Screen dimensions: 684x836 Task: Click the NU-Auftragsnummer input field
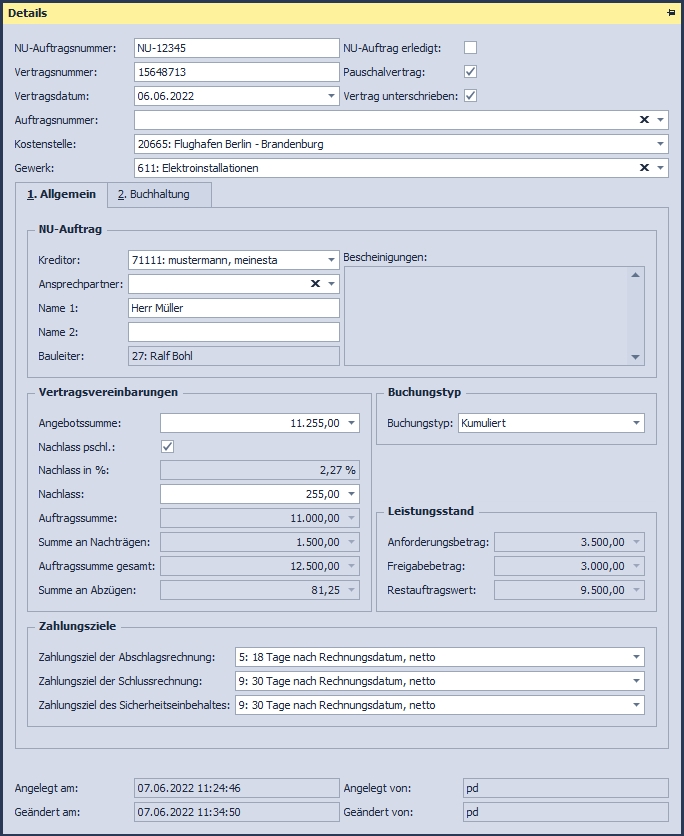click(x=236, y=48)
